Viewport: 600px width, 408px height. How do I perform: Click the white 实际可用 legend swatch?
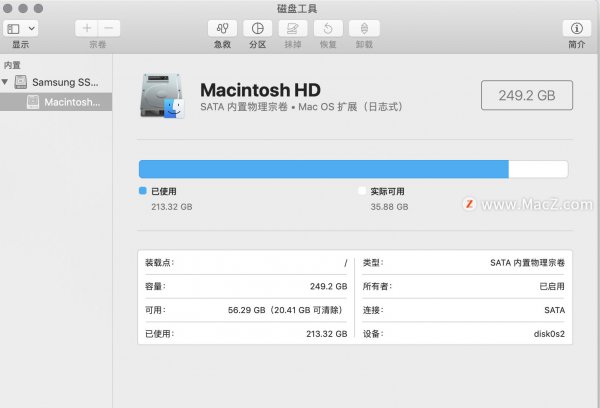point(362,189)
